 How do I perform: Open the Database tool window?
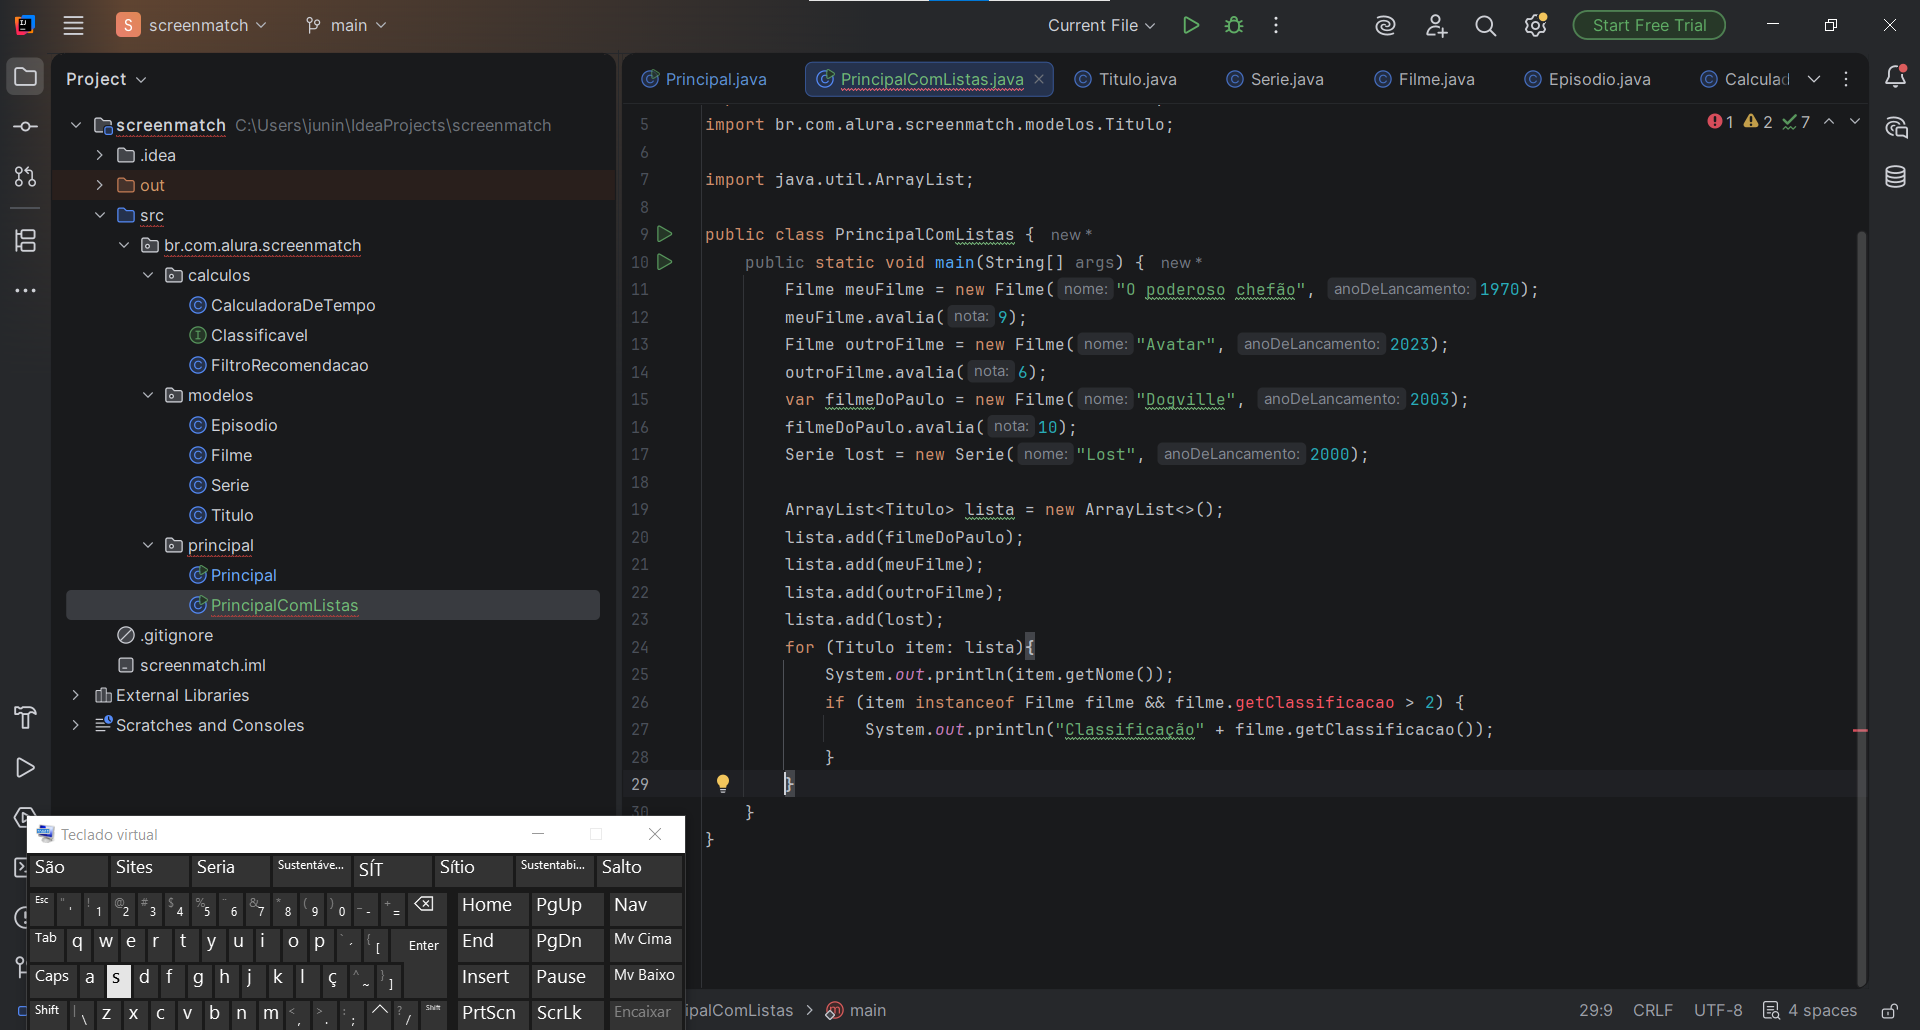click(x=1895, y=177)
